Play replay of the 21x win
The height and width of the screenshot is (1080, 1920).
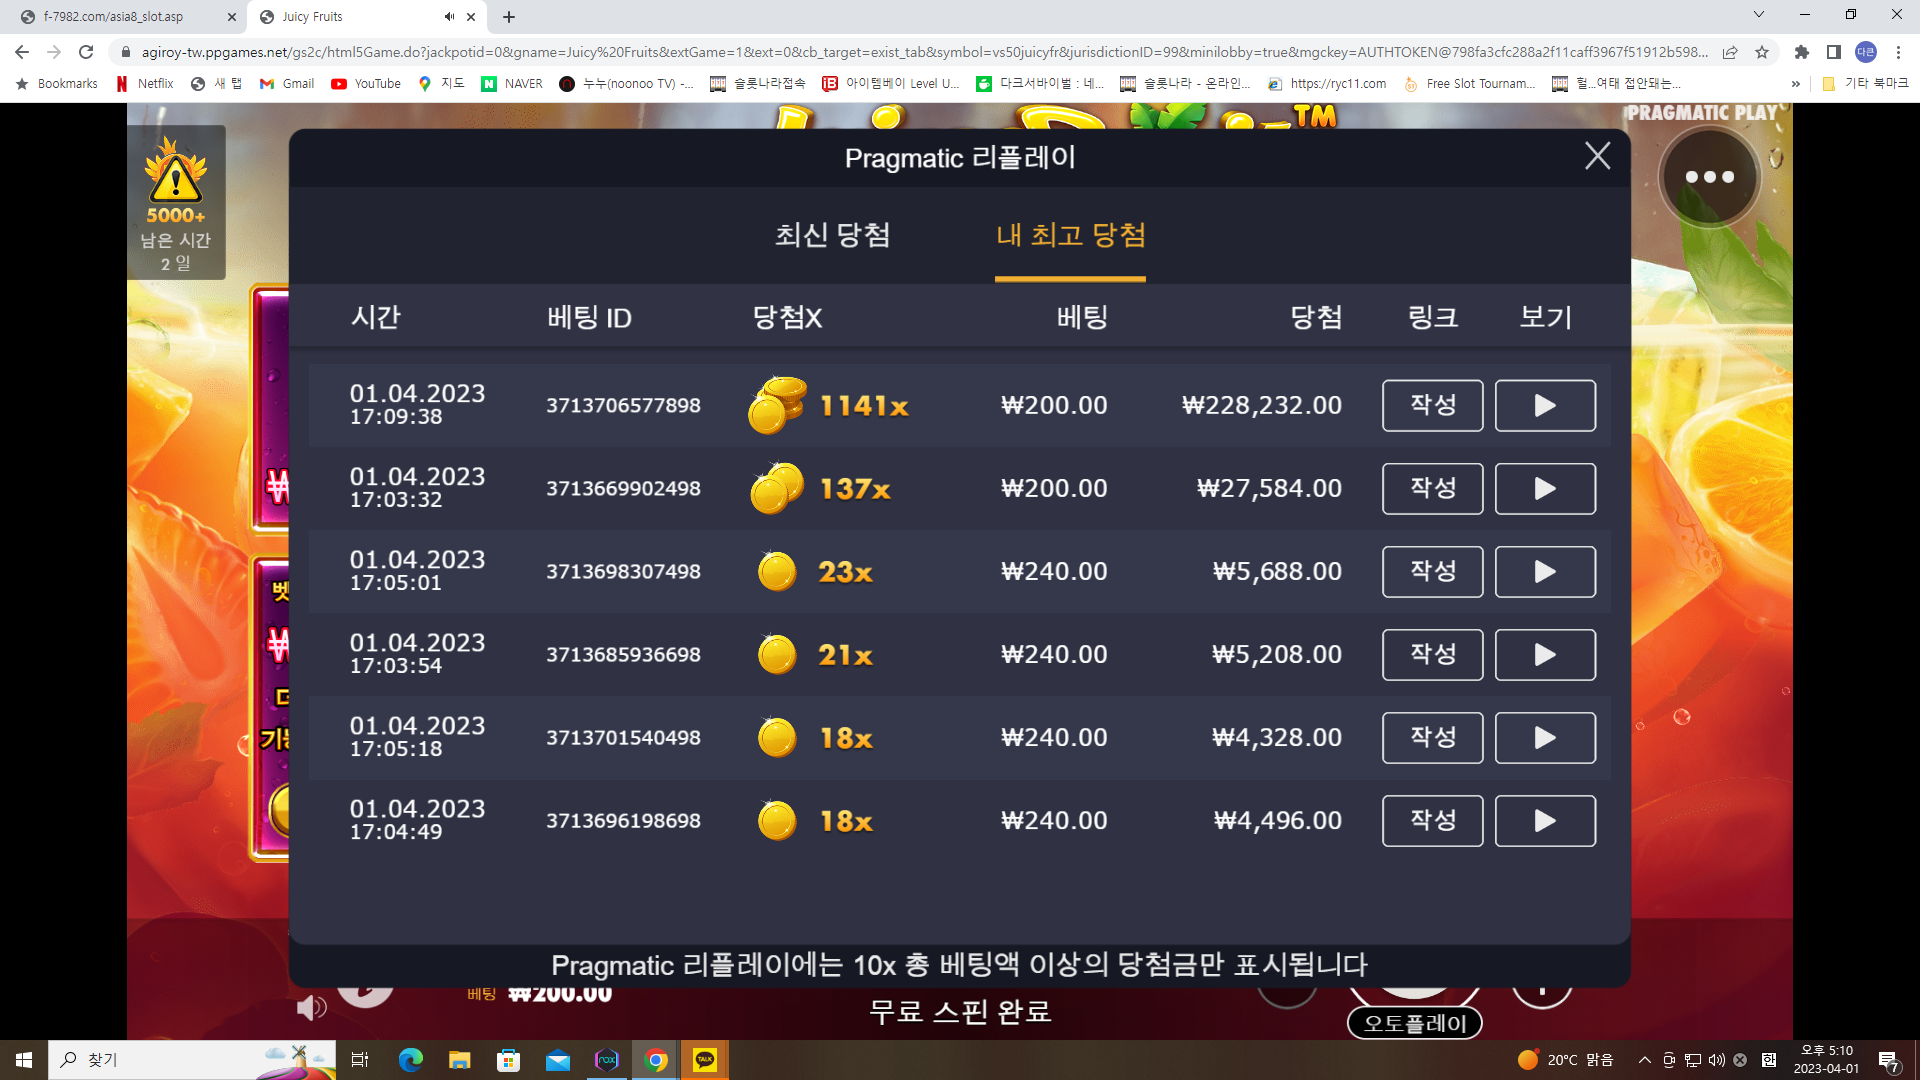(x=1545, y=654)
